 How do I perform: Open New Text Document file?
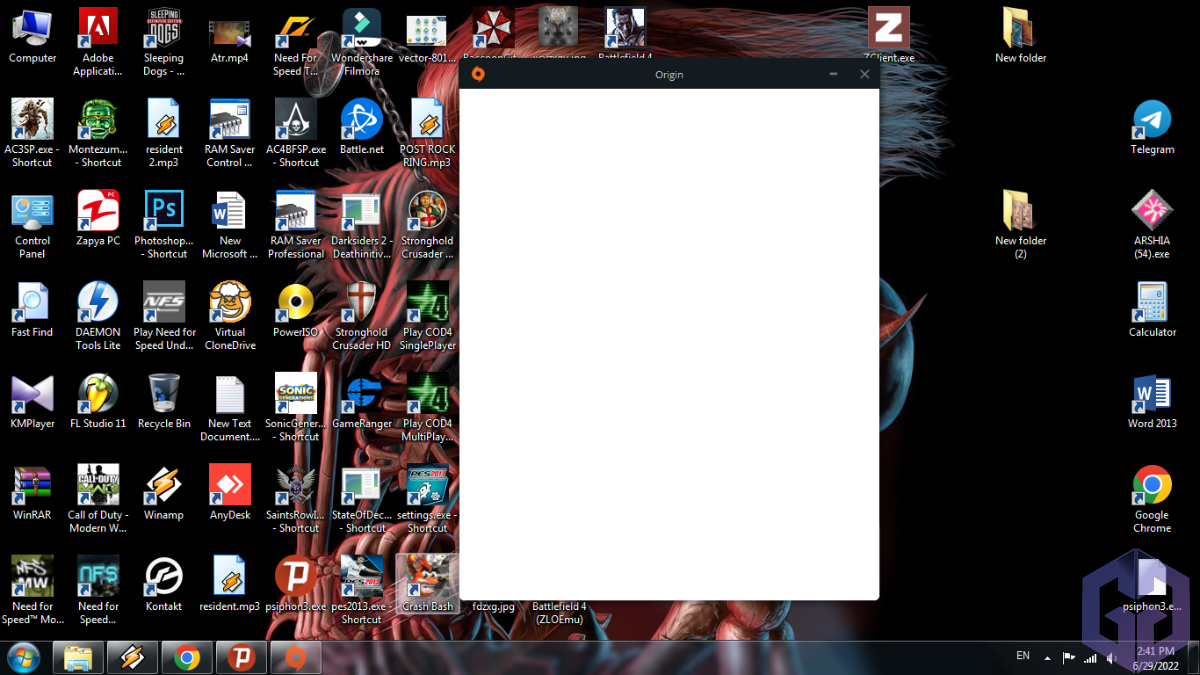click(x=230, y=406)
